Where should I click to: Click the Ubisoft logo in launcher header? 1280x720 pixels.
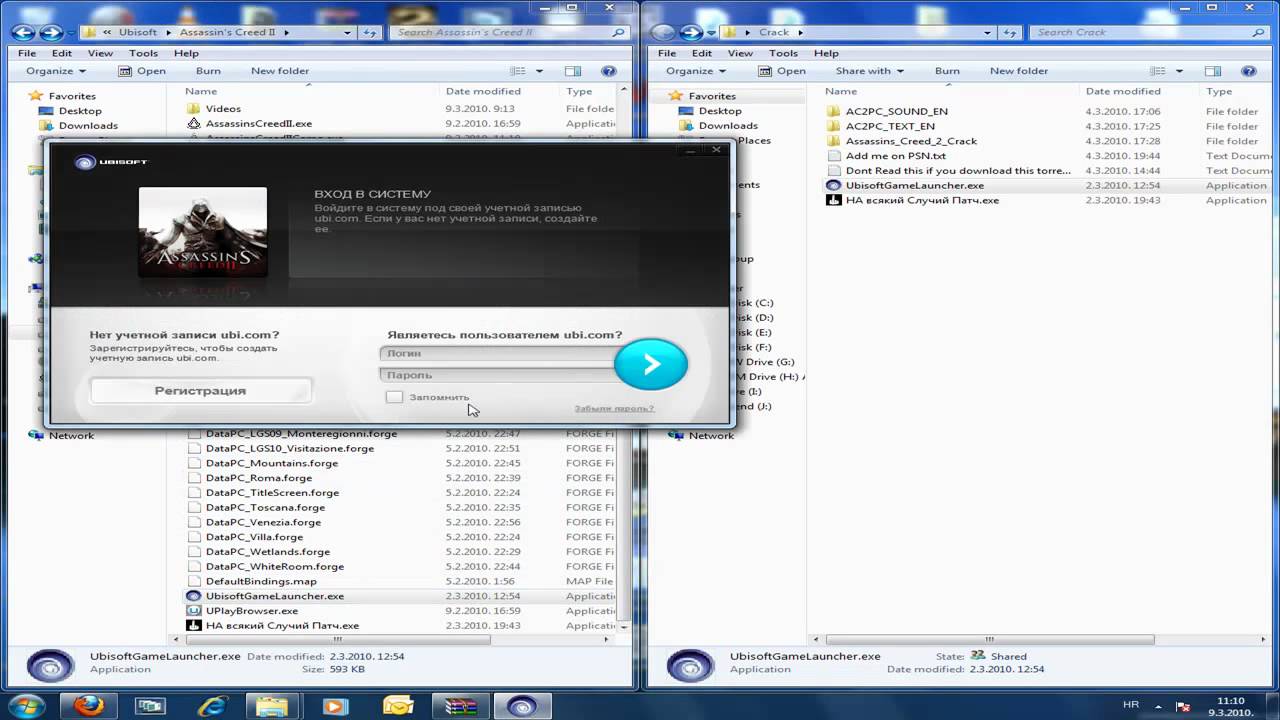tap(111, 162)
